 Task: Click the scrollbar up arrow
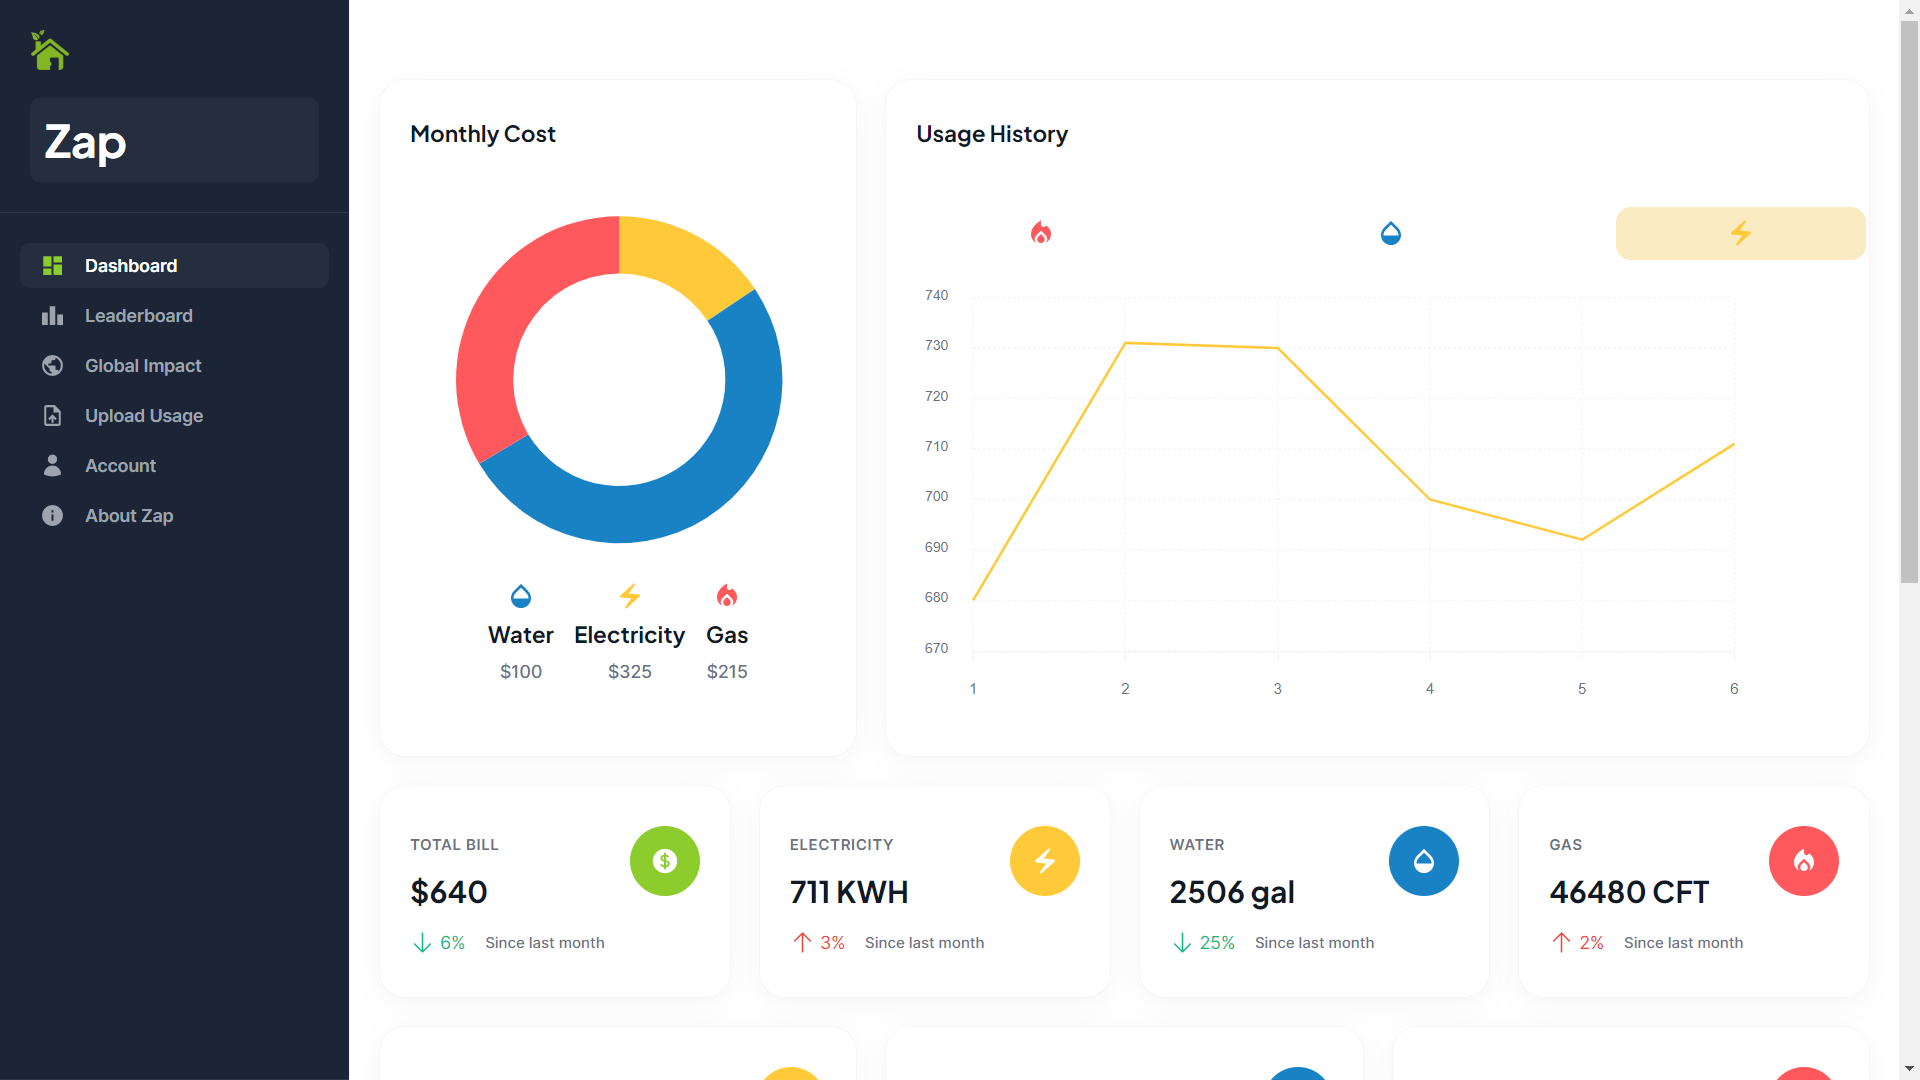click(1910, 9)
